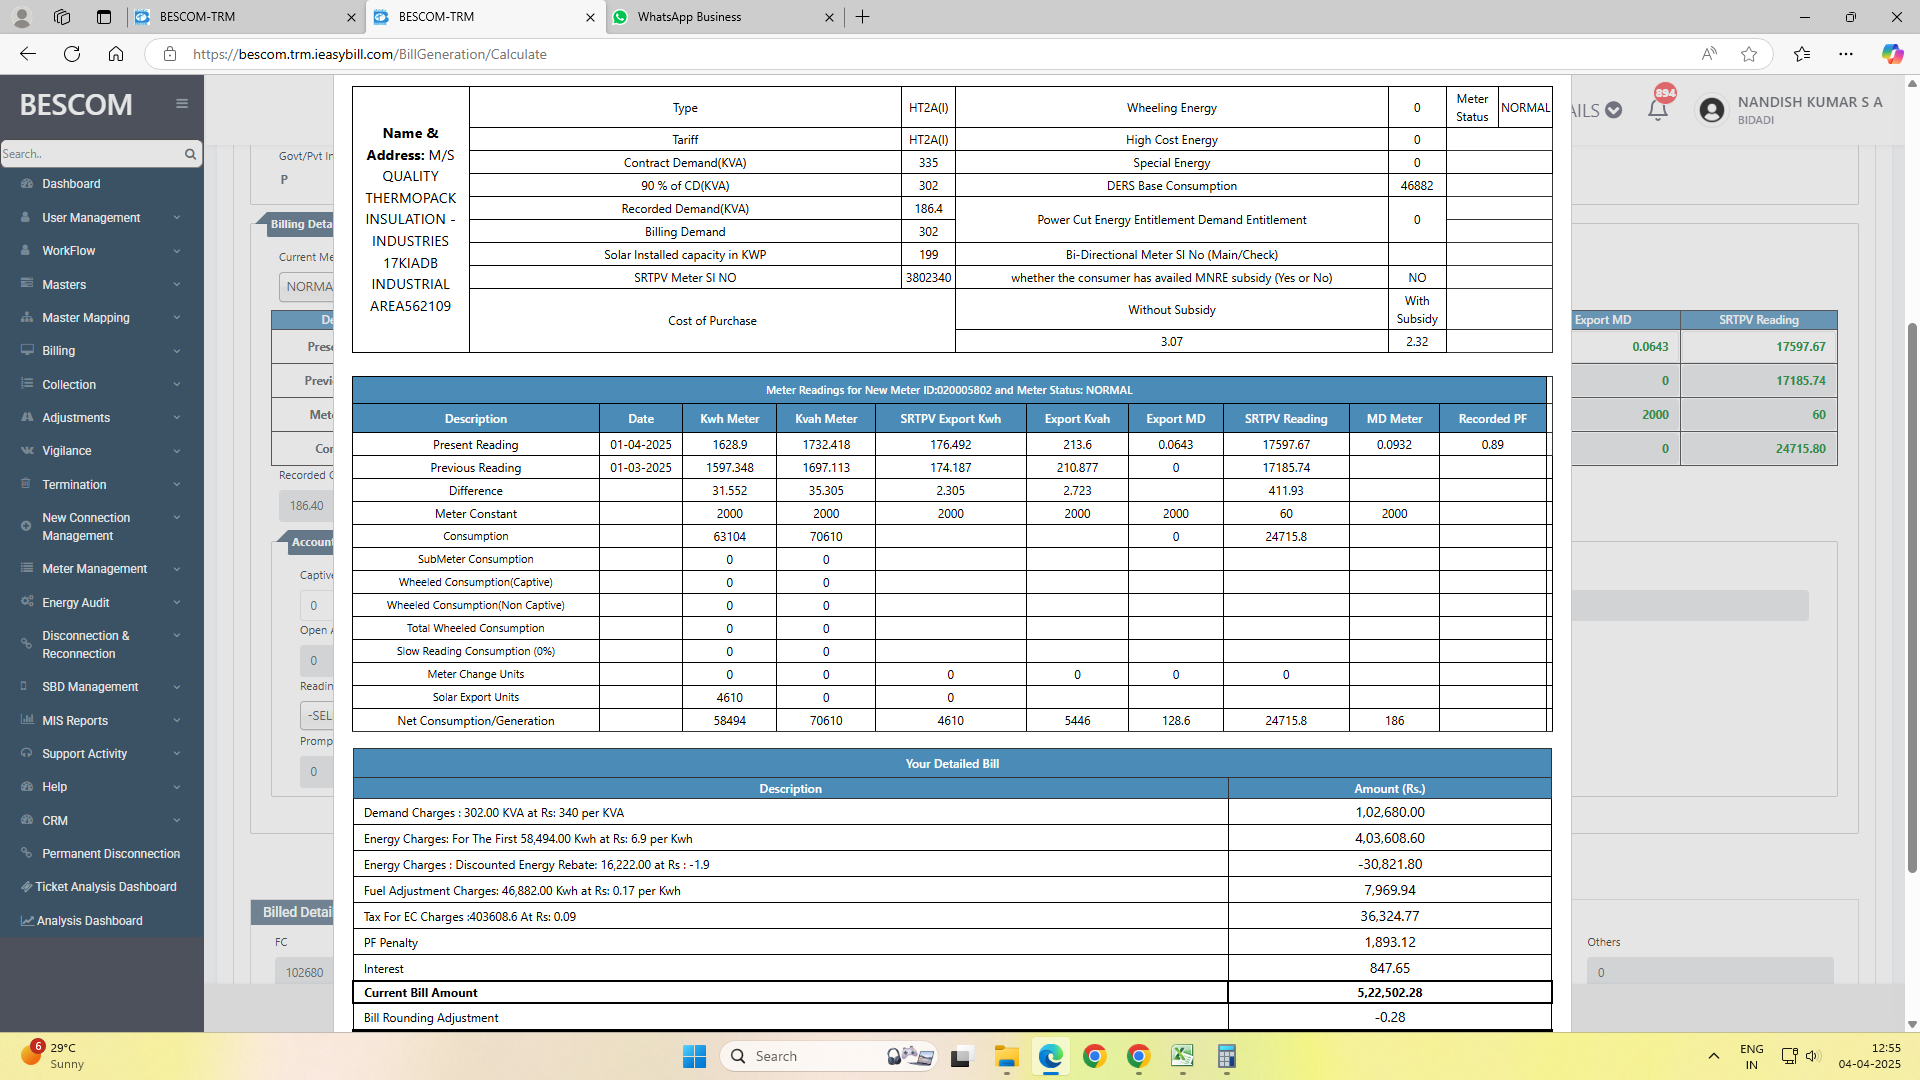The width and height of the screenshot is (1920, 1080).
Task: Expand the Masters menu
Action: click(102, 285)
